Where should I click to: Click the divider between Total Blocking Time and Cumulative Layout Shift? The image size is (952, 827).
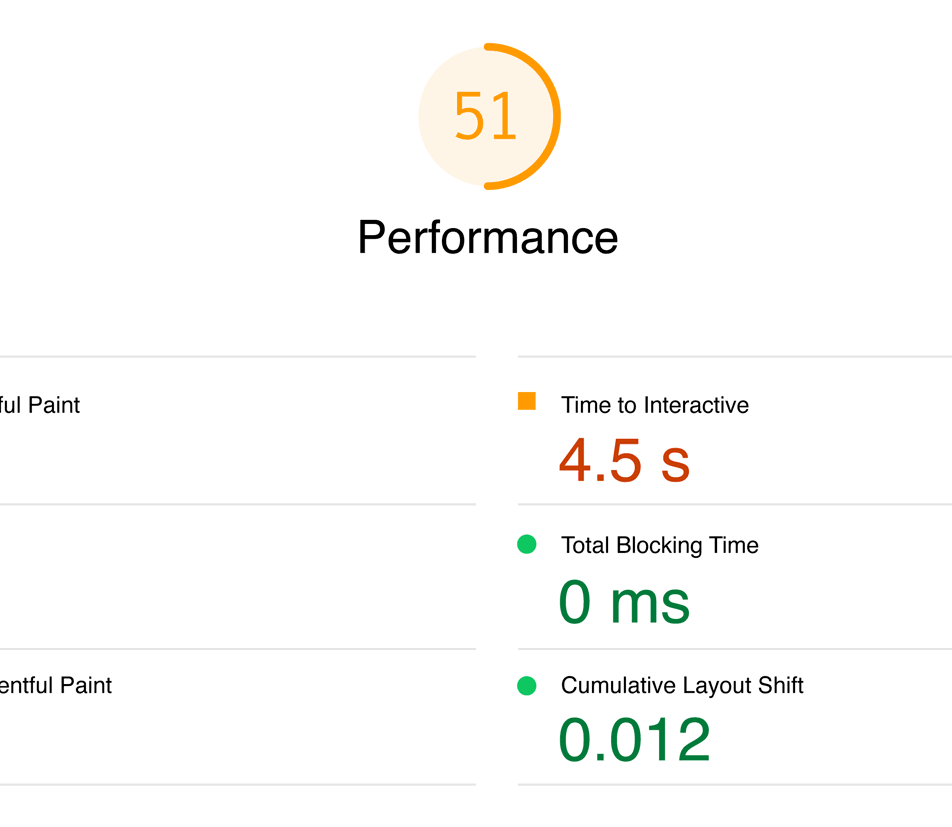[x=735, y=649]
